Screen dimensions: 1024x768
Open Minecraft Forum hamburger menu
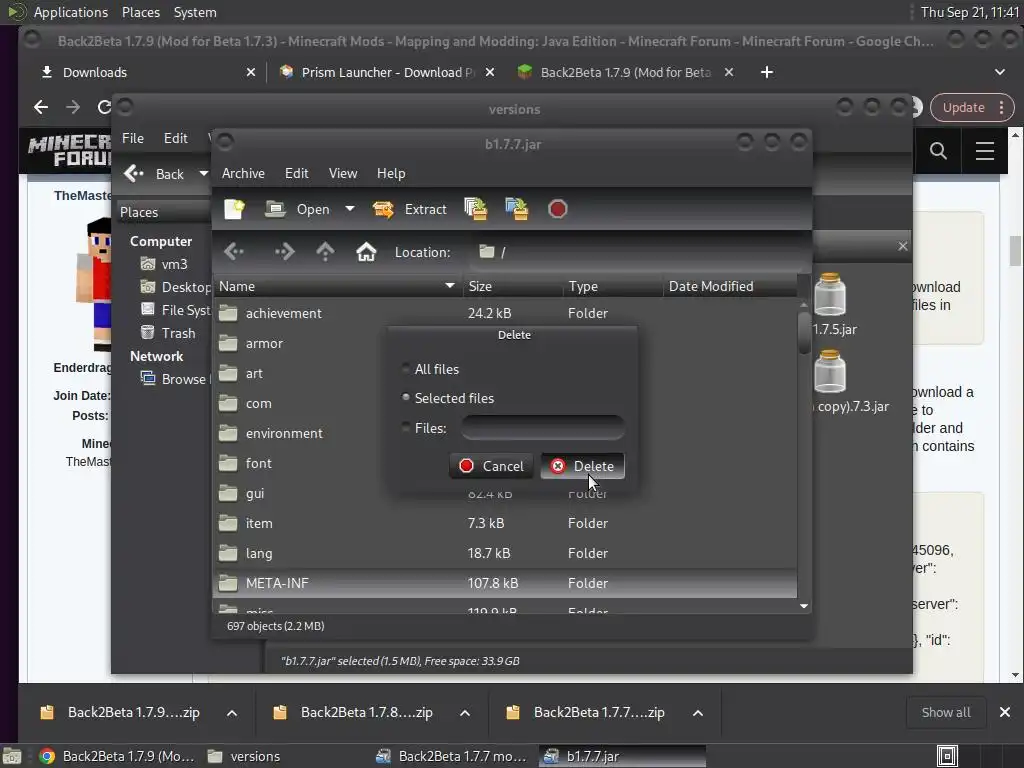point(985,151)
